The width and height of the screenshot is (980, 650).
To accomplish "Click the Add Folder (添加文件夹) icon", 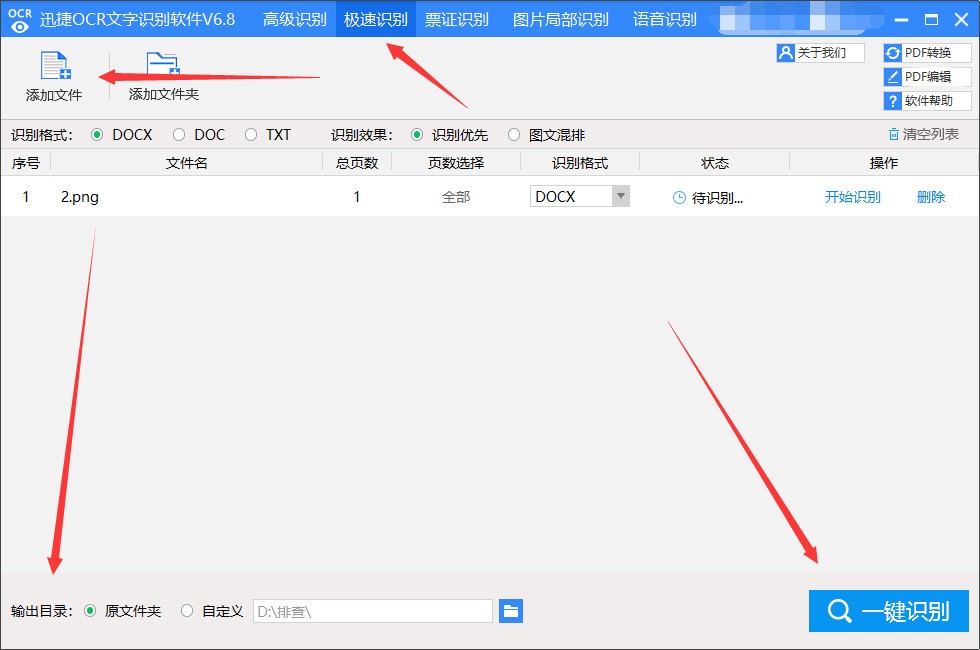I will pyautogui.click(x=163, y=65).
